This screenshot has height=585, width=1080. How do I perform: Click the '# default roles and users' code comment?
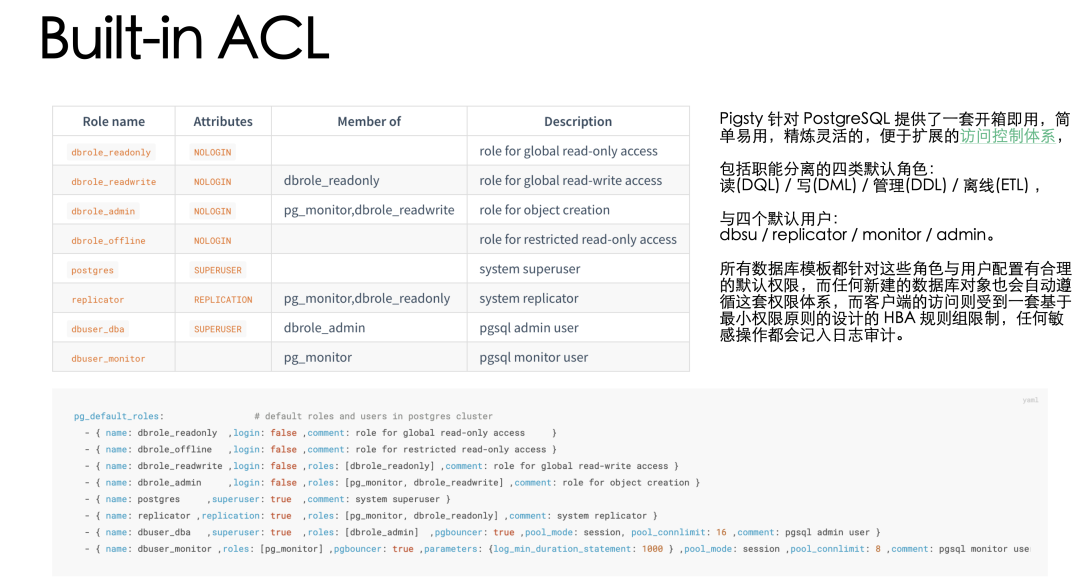coord(373,416)
